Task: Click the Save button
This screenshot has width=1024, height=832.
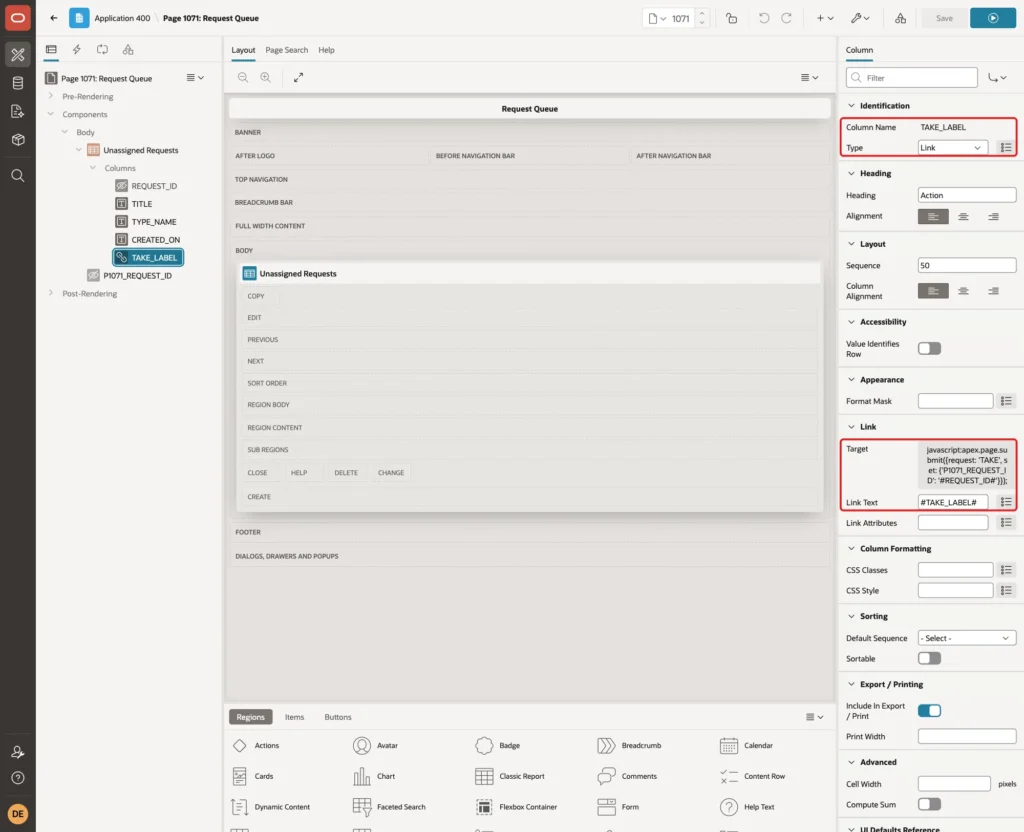Action: click(x=944, y=18)
